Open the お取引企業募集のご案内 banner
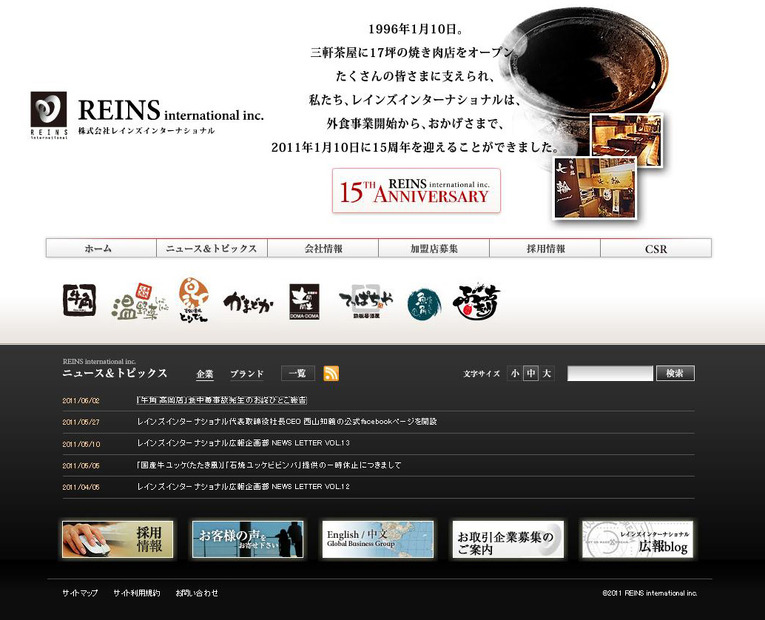Viewport: 765px width, 620px height. (507, 539)
